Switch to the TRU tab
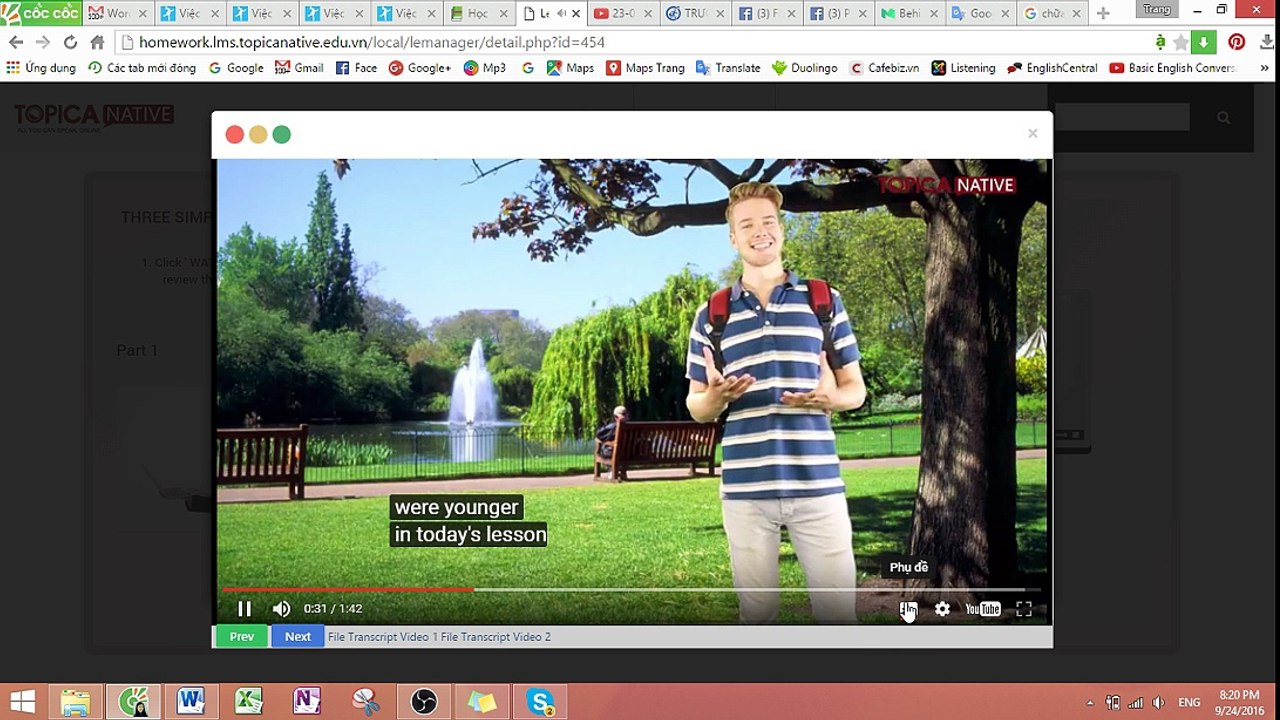 click(x=693, y=14)
